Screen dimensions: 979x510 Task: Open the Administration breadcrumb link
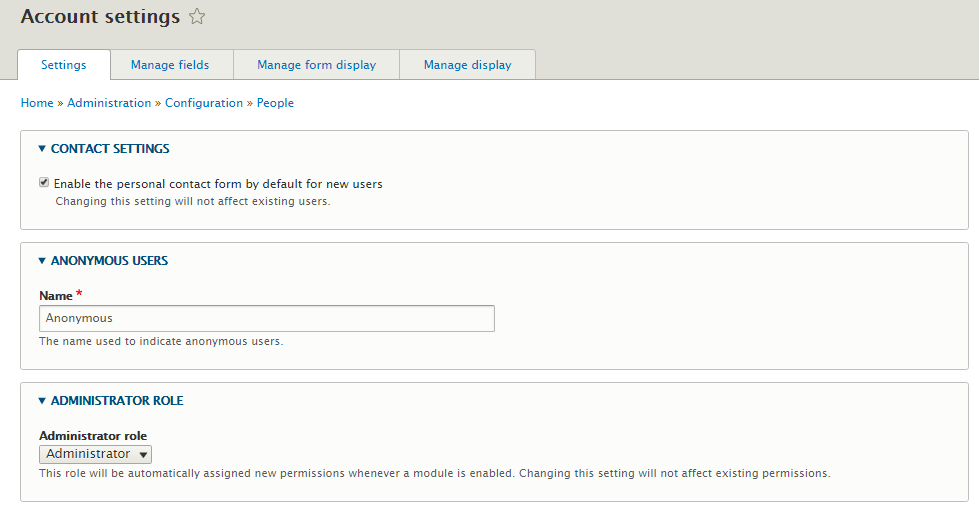click(x=109, y=103)
